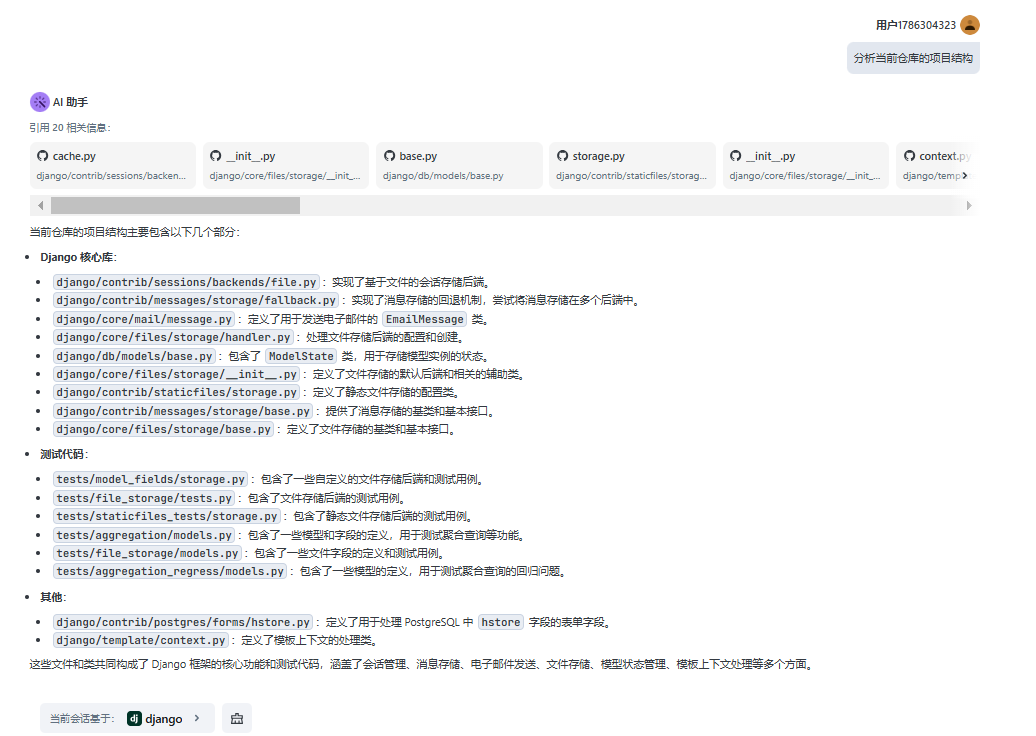The width and height of the screenshot is (1036, 736).
Task: Click tests/file_storage/tests.py code path
Action: (x=144, y=498)
